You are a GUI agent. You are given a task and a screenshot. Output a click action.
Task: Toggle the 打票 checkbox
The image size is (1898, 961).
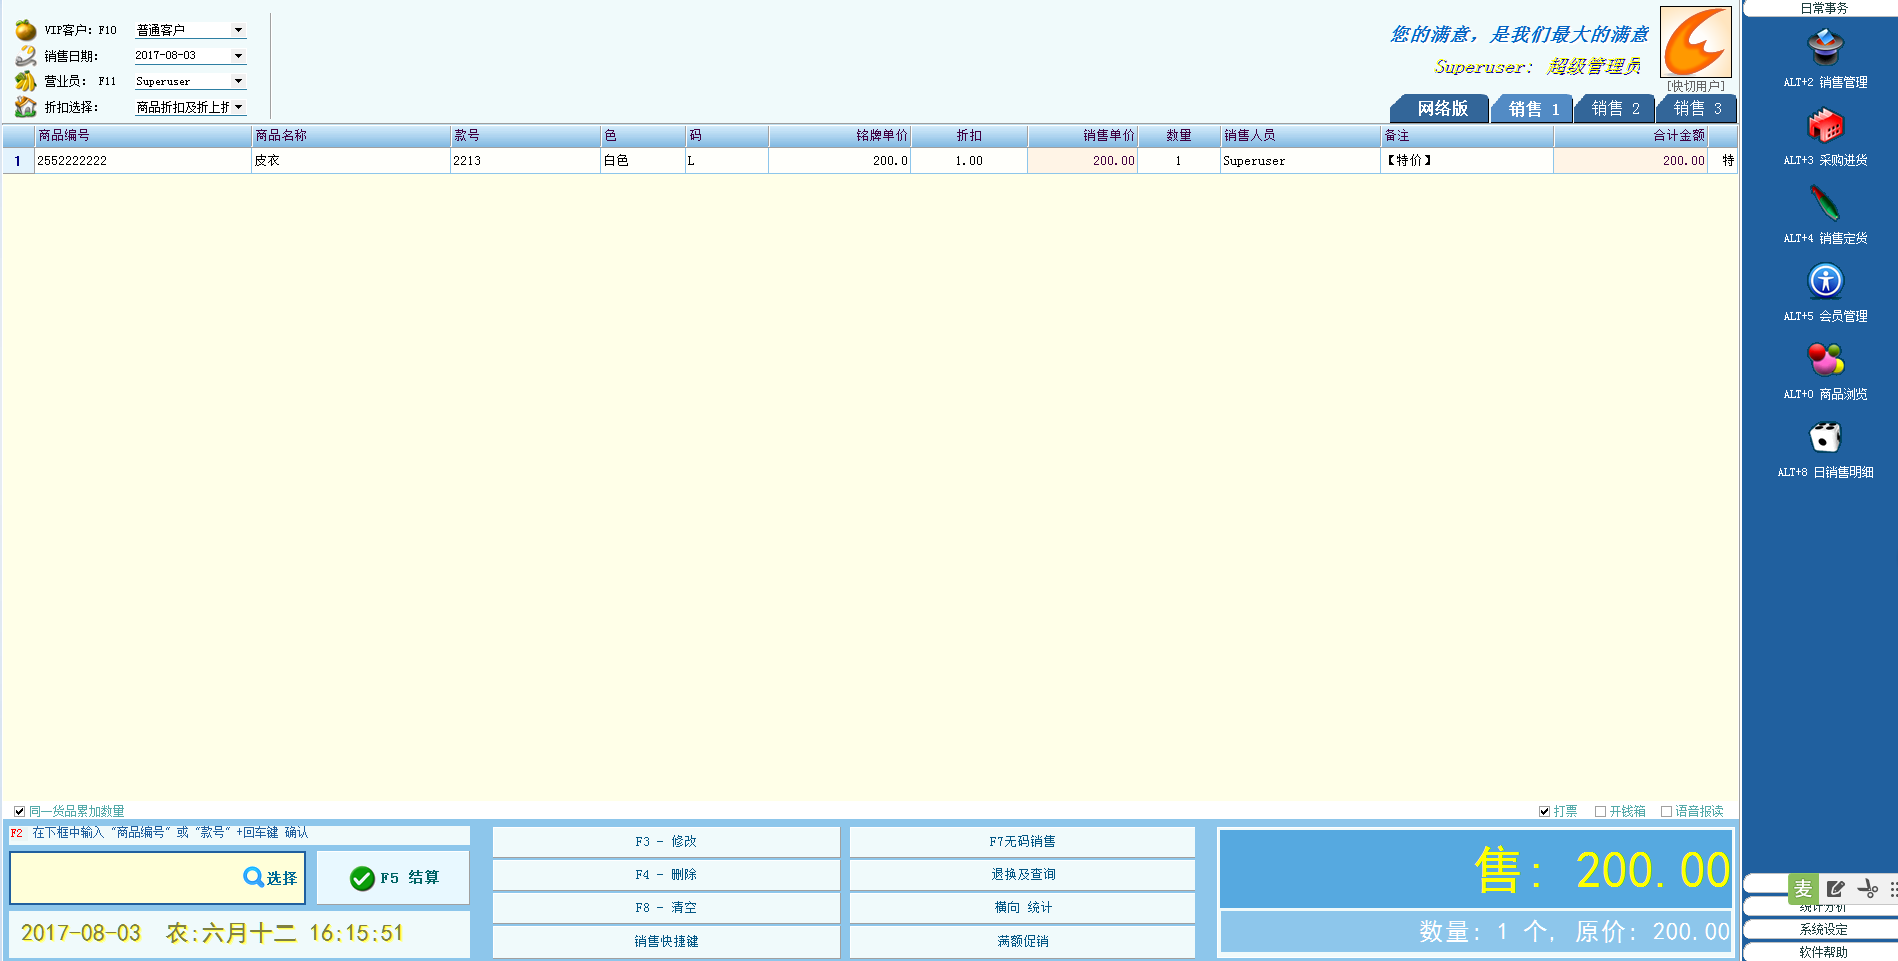pyautogui.click(x=1544, y=811)
